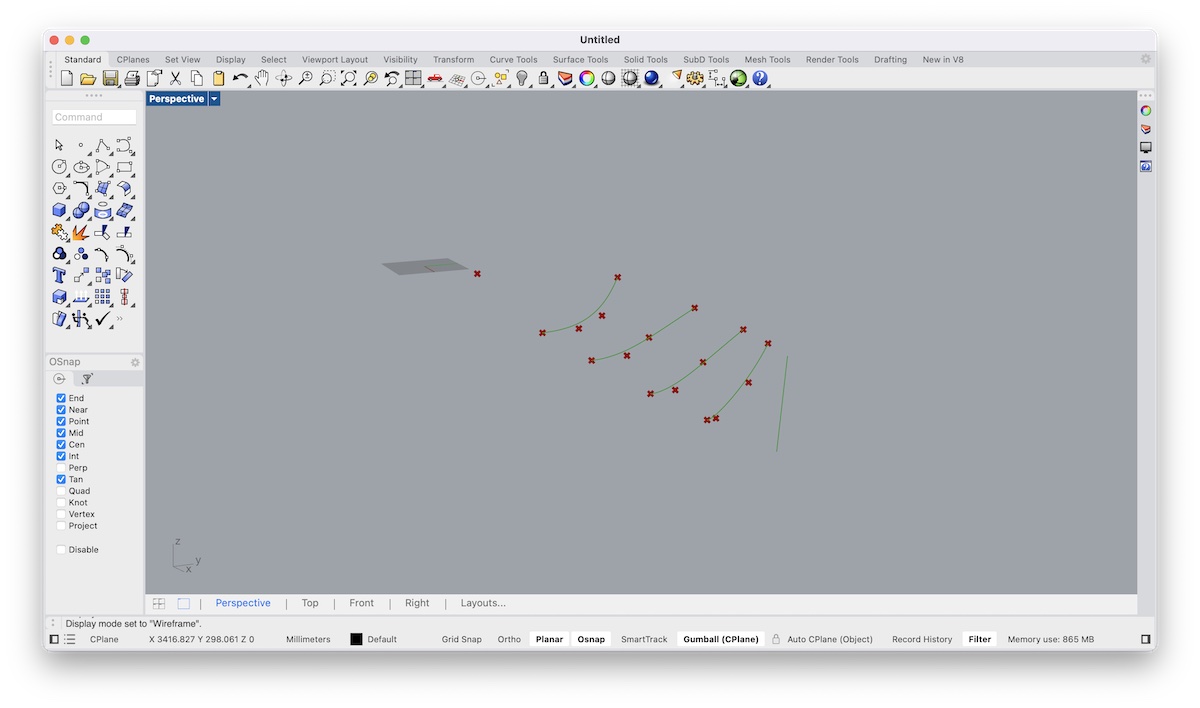Select the Polyline tool in the sidebar
1200x708 pixels.
click(x=102, y=145)
